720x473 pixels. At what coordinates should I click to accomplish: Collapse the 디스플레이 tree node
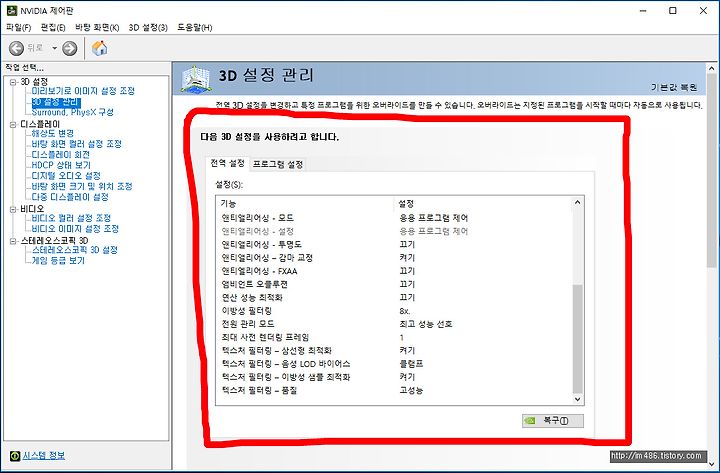(13, 124)
